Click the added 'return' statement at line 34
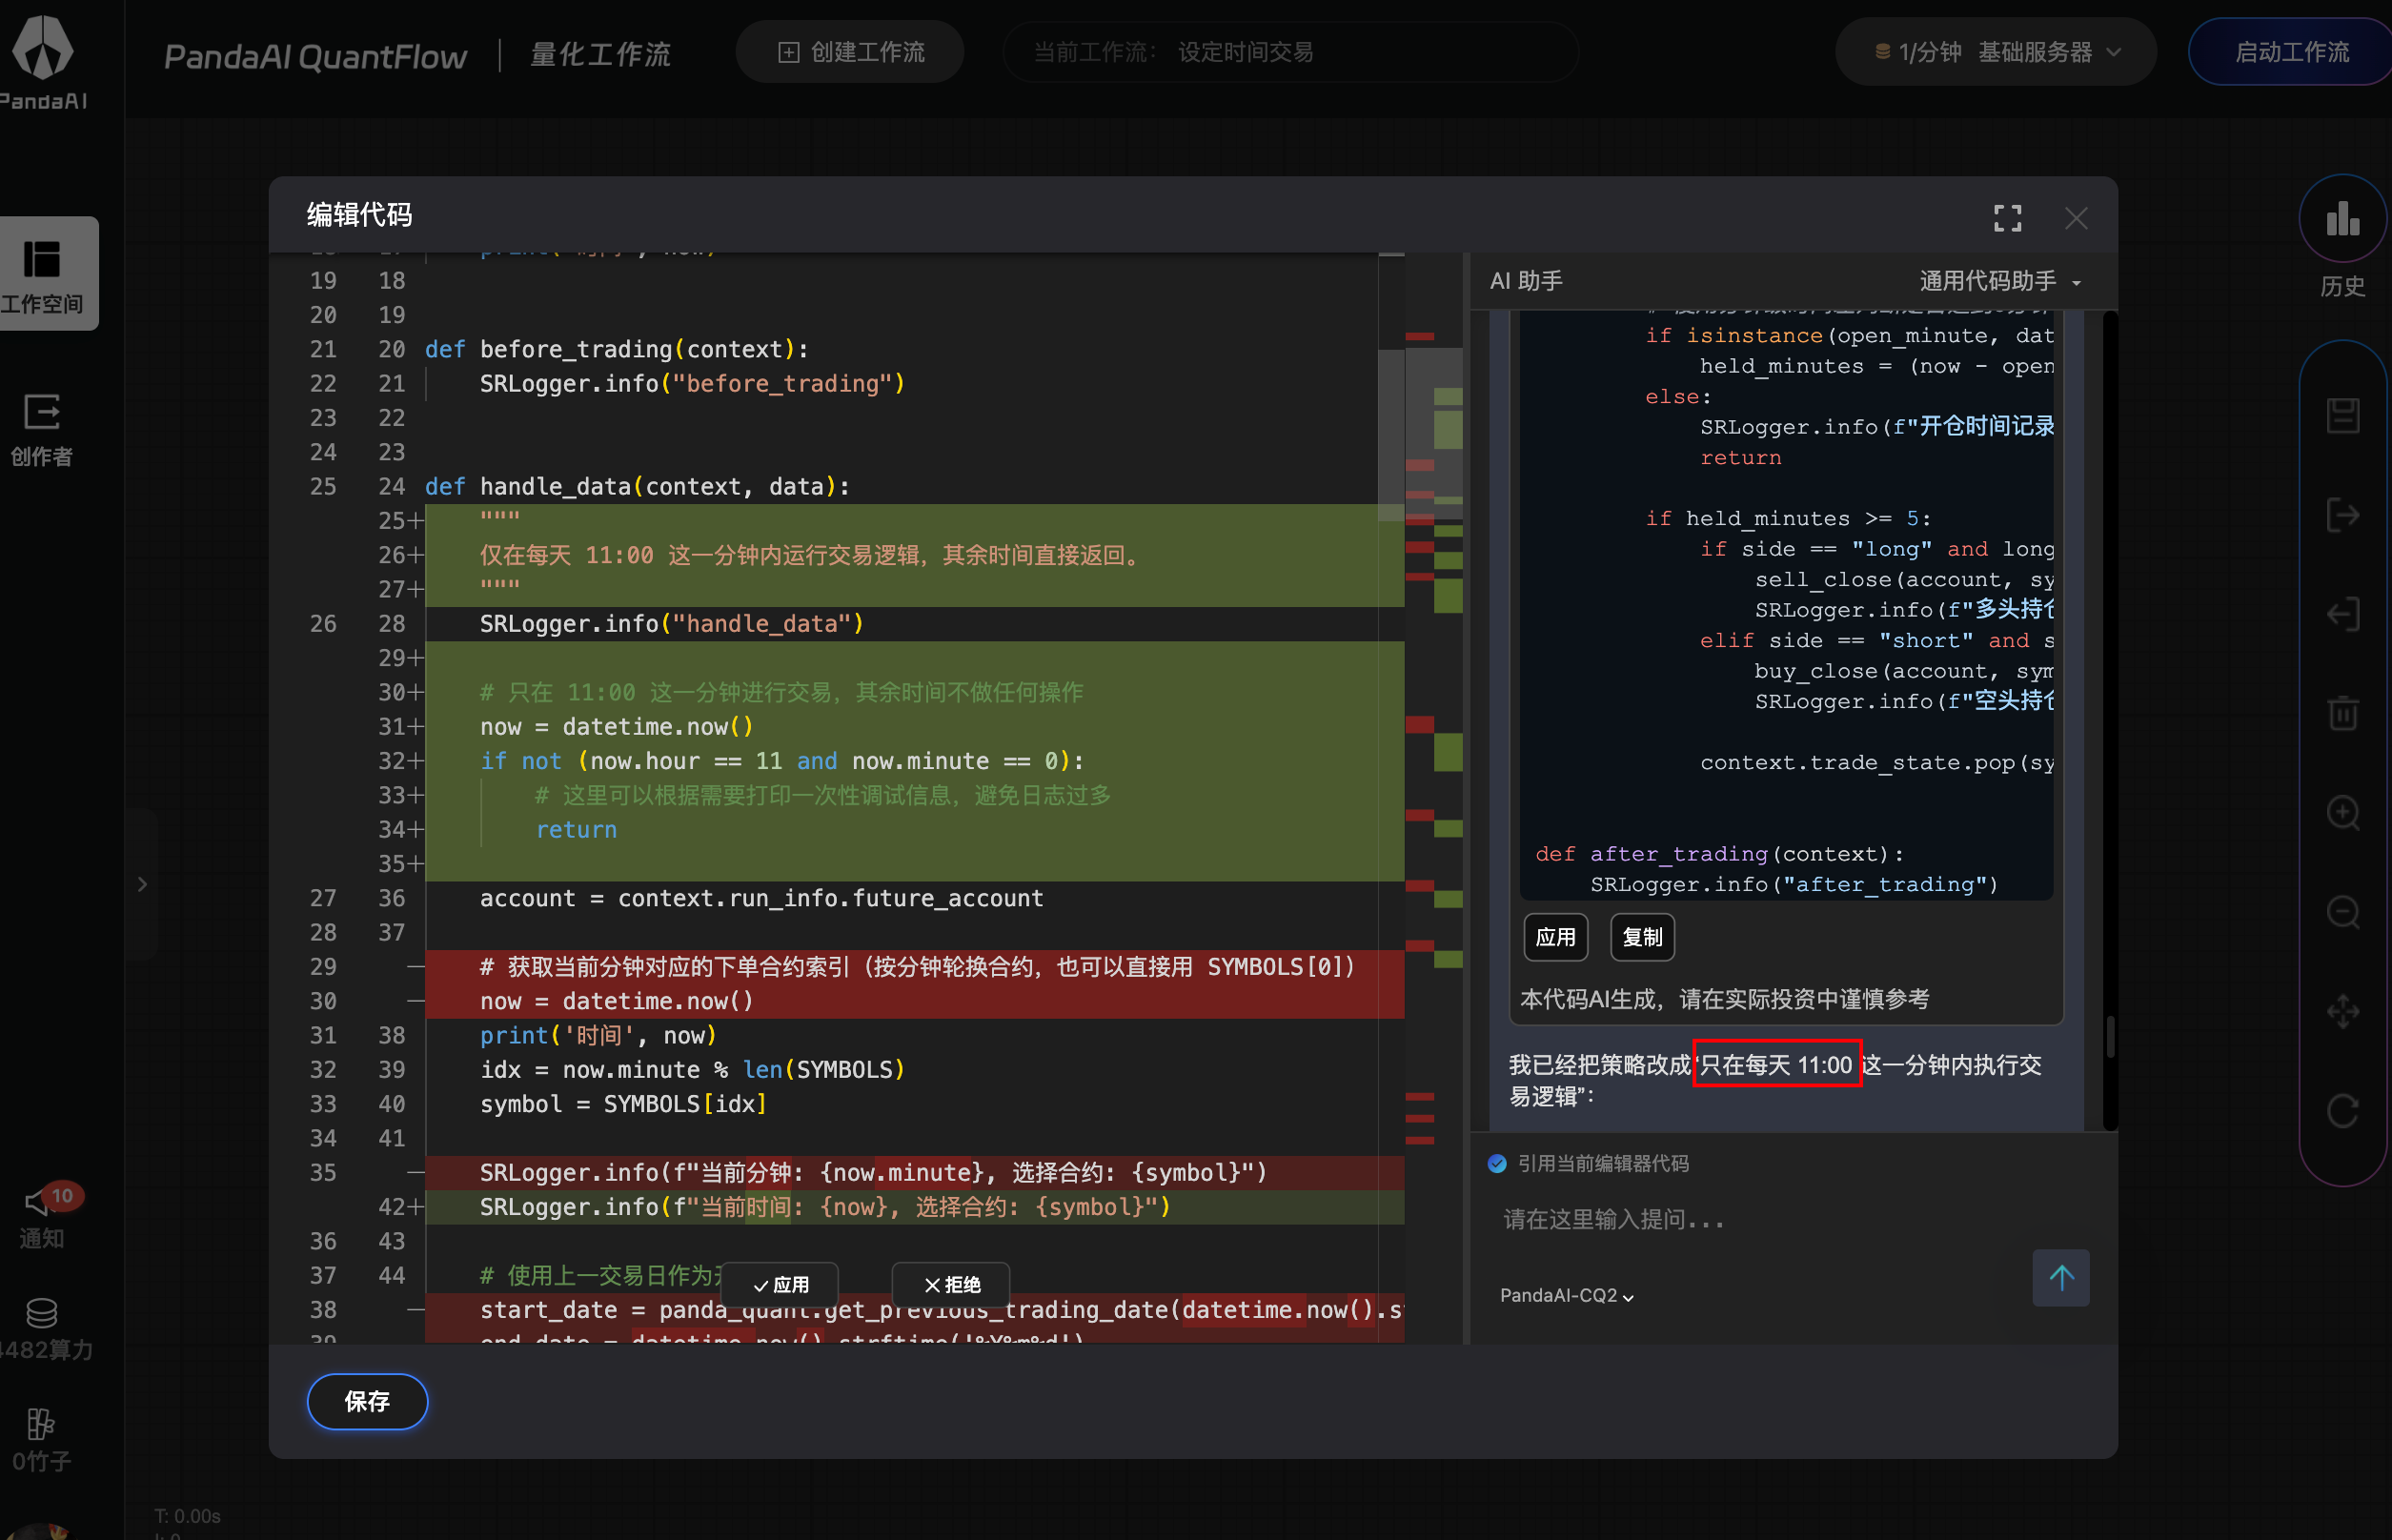This screenshot has height=1540, width=2392. coord(576,829)
